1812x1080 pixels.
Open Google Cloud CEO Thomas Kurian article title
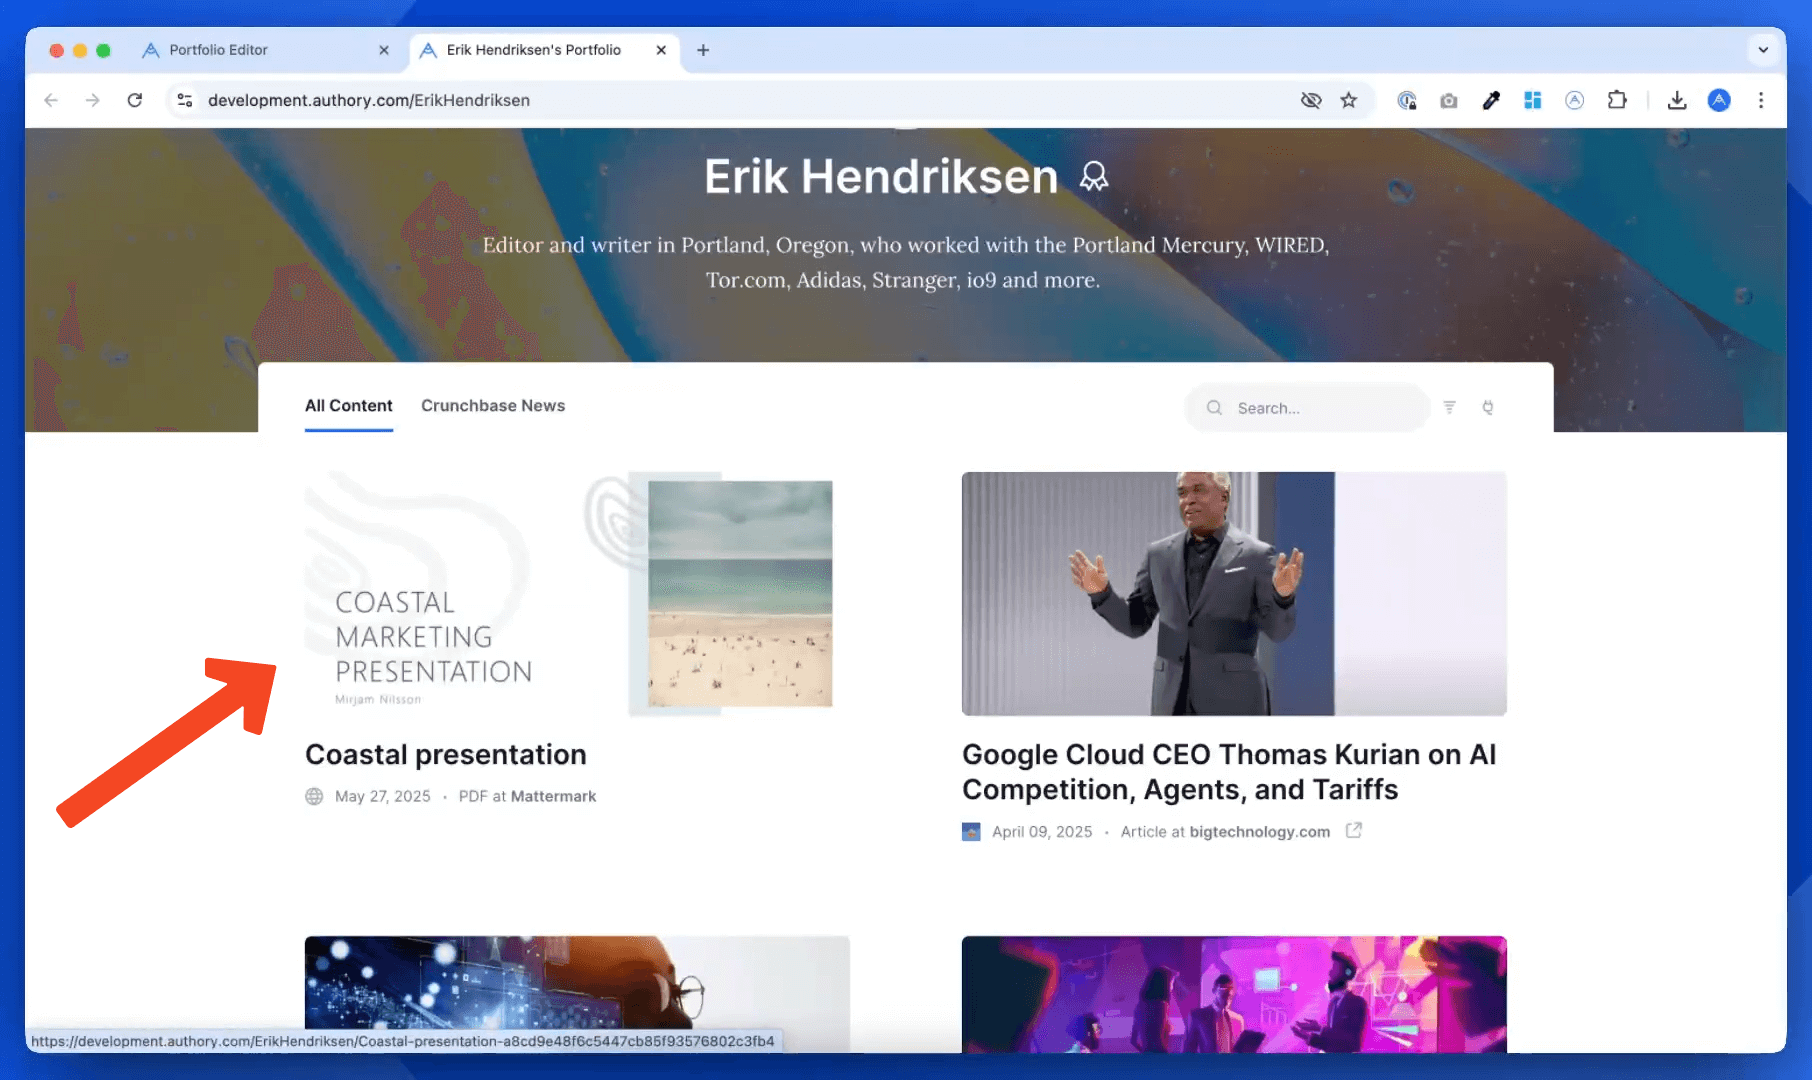[1229, 772]
